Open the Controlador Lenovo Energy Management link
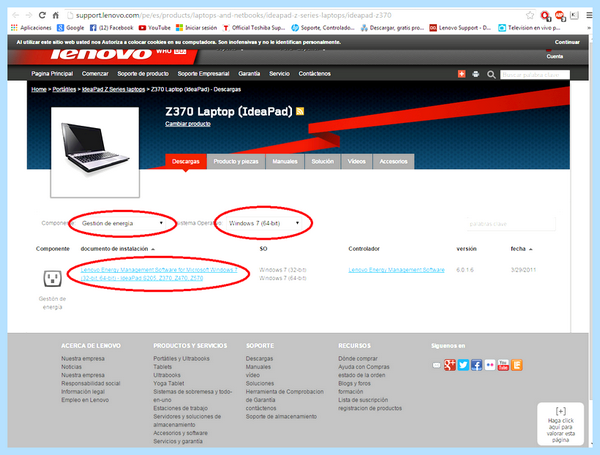Image resolution: width=600 pixels, height=455 pixels. click(x=396, y=270)
